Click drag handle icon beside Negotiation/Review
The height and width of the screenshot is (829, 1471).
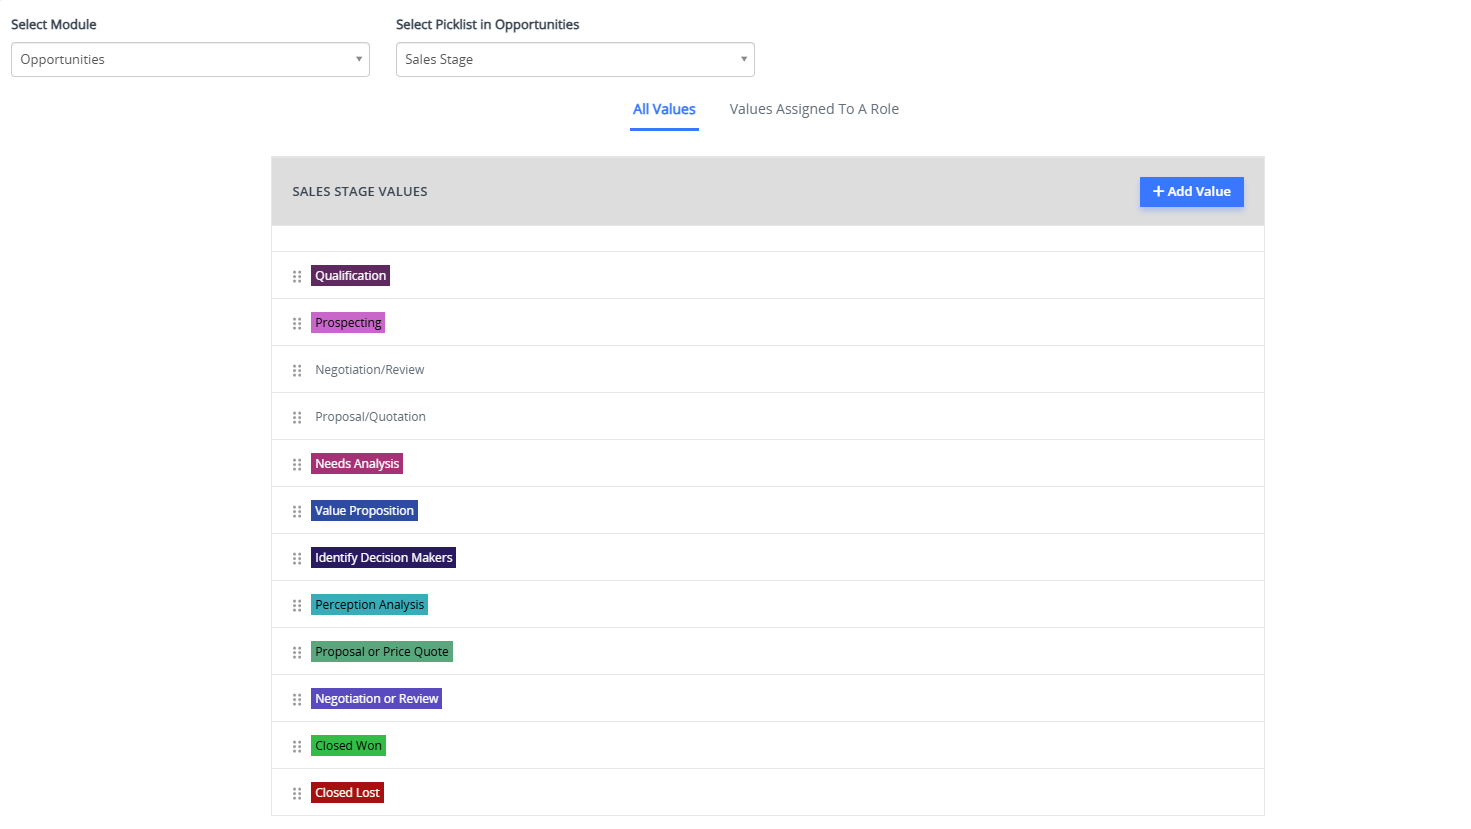(x=297, y=370)
